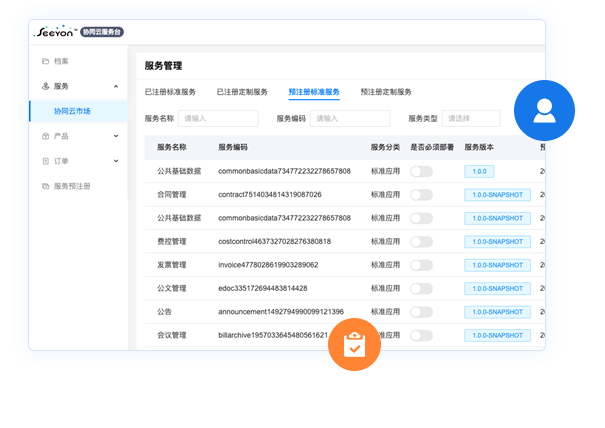Toggle required deployment switch for 公告
The image size is (605, 428).
[421, 312]
